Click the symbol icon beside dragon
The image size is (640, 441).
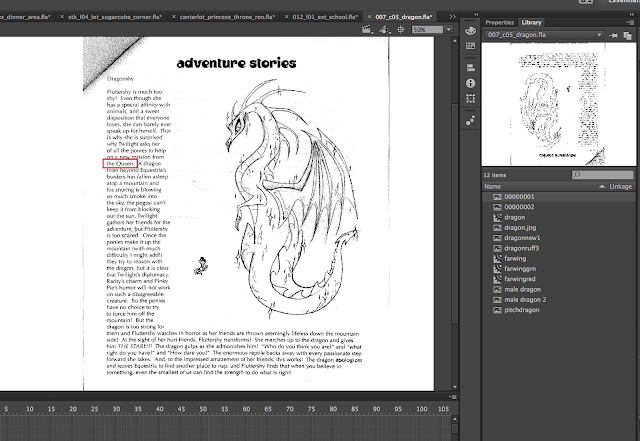pyautogui.click(x=497, y=217)
